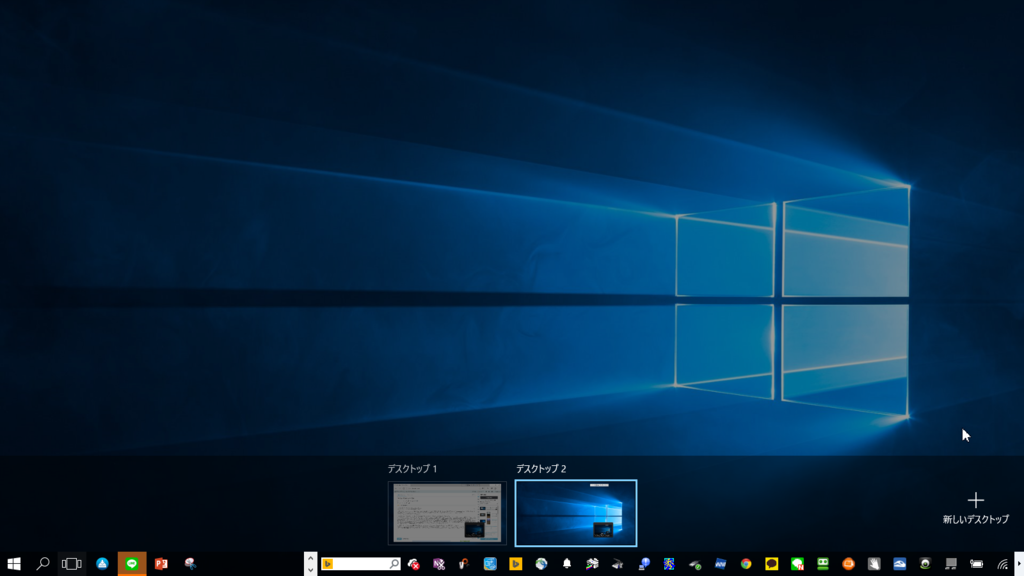Click the green robot face tray icon
The height and width of the screenshot is (576, 1024).
823,564
